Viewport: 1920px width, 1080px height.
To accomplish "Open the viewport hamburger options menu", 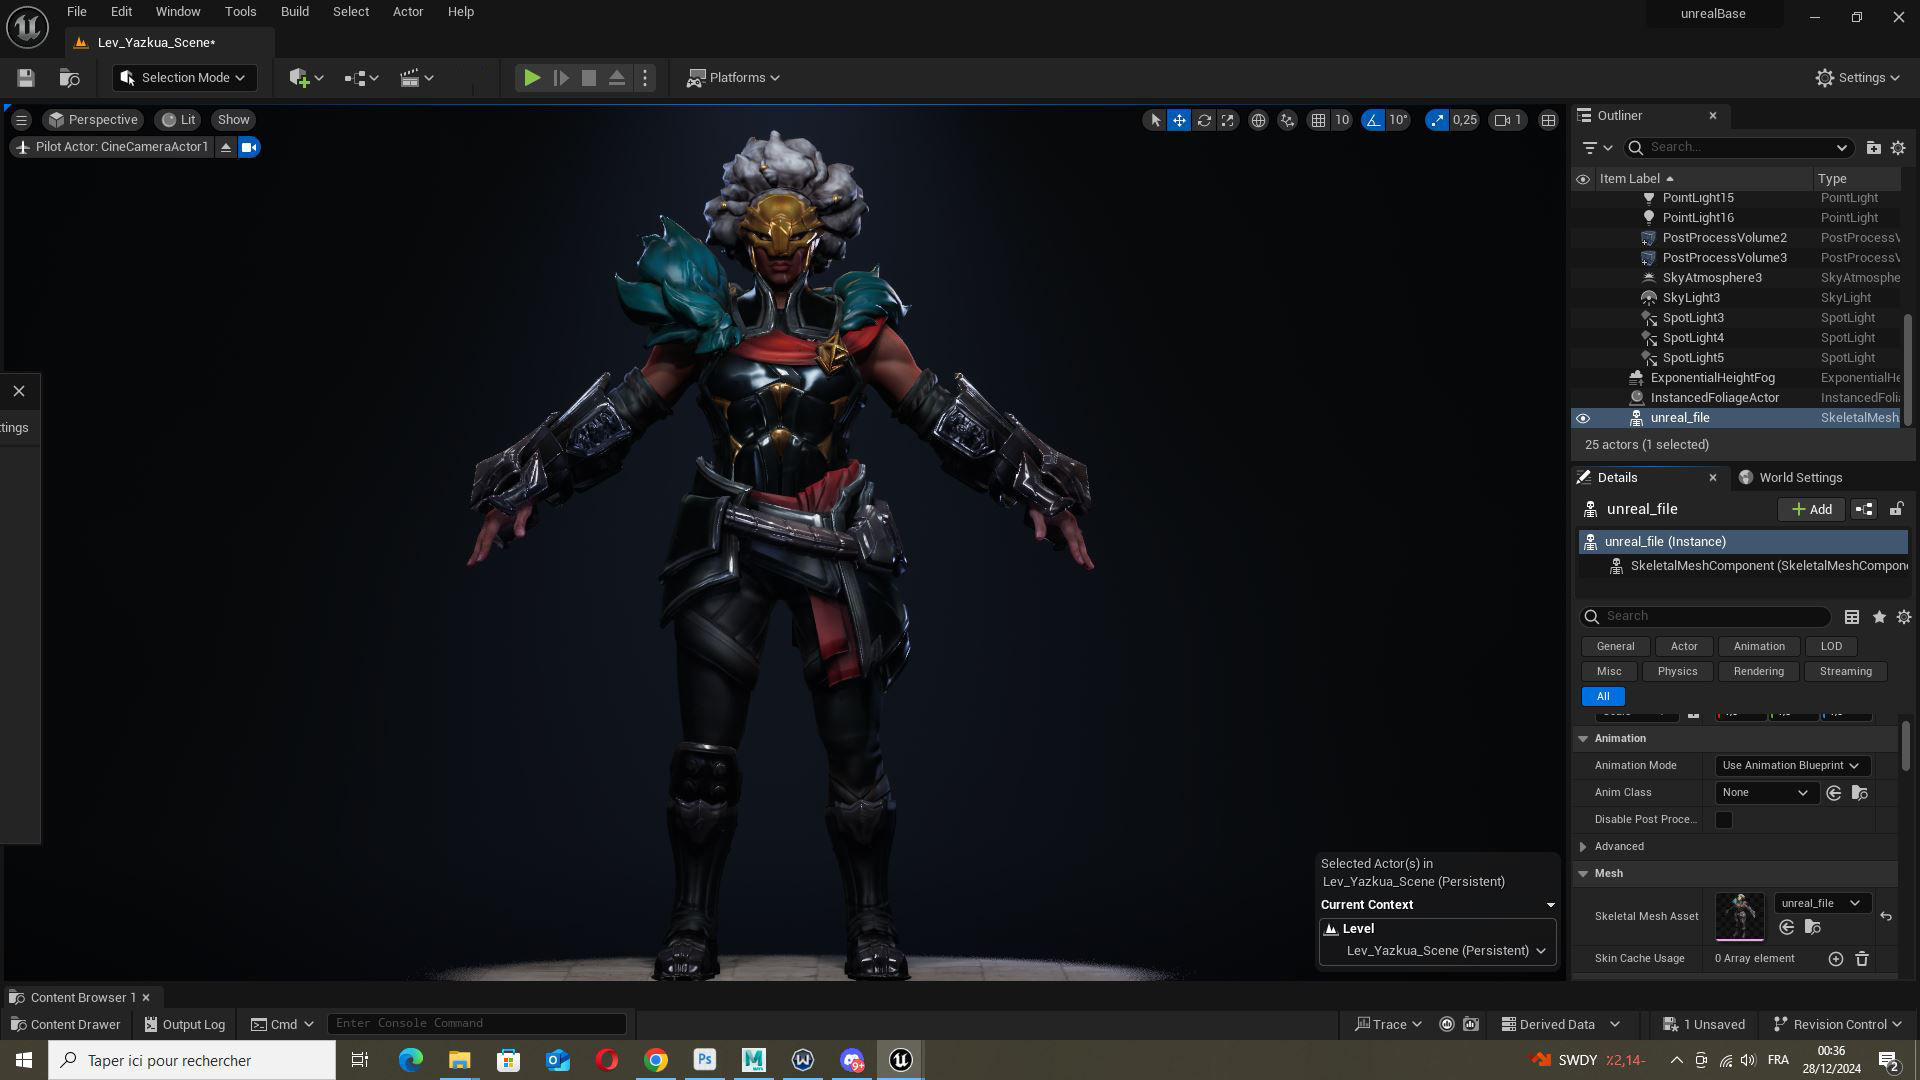I will [x=21, y=120].
